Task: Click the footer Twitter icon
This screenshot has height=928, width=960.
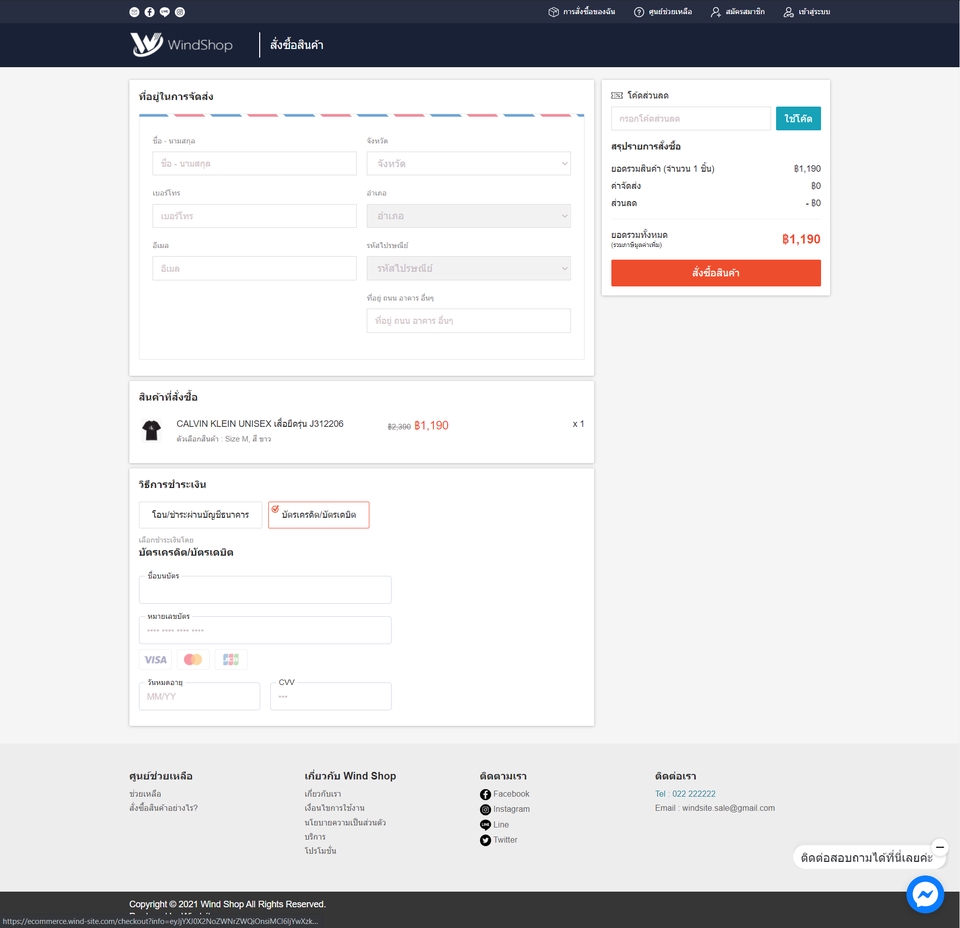Action: [x=486, y=840]
